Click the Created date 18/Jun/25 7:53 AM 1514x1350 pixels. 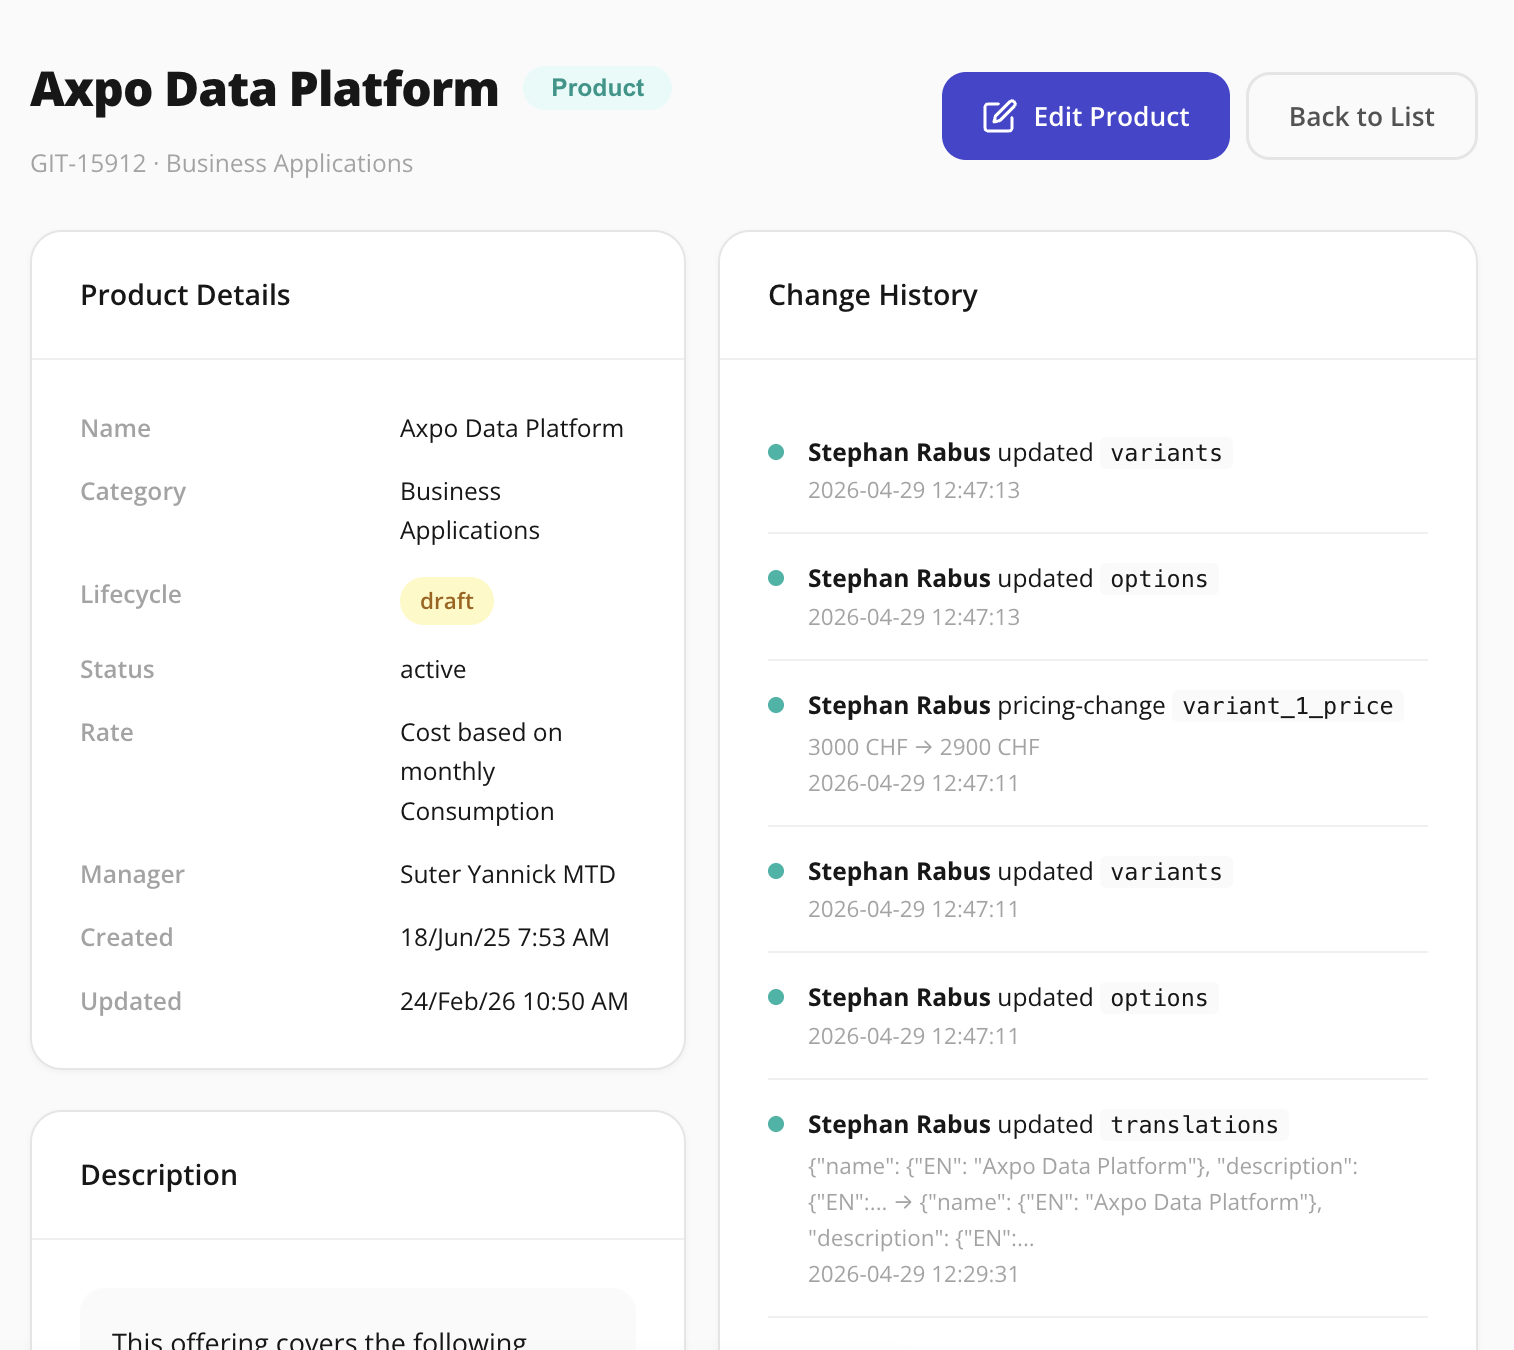click(x=504, y=937)
